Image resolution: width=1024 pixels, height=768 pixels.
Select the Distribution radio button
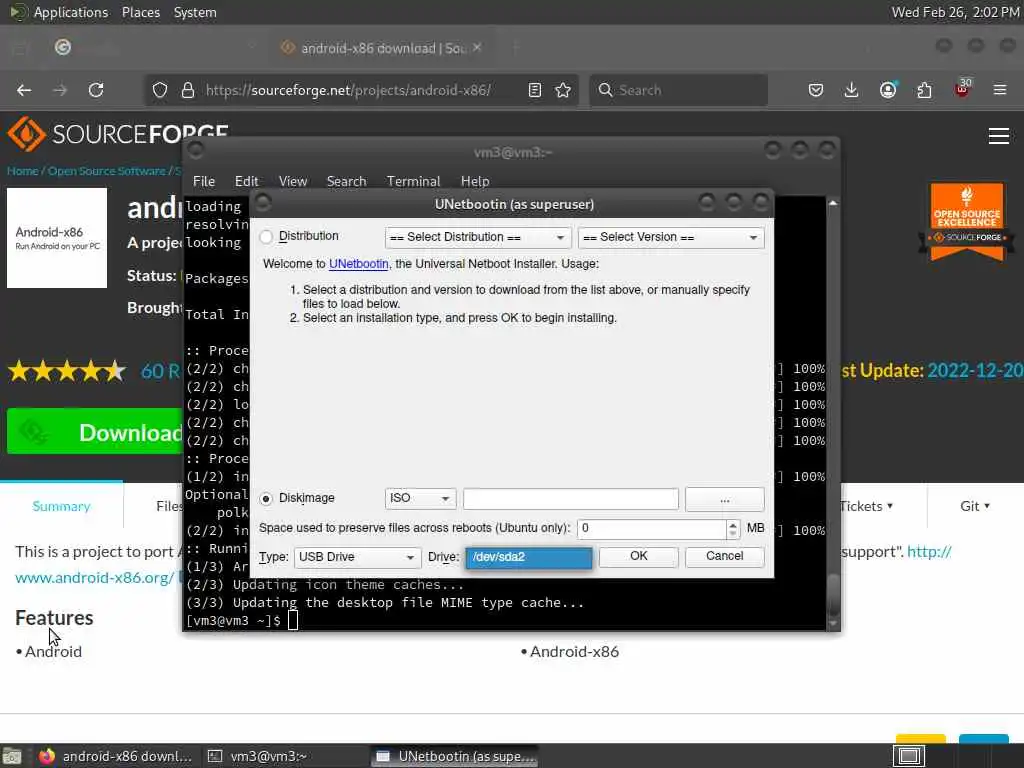coord(266,236)
